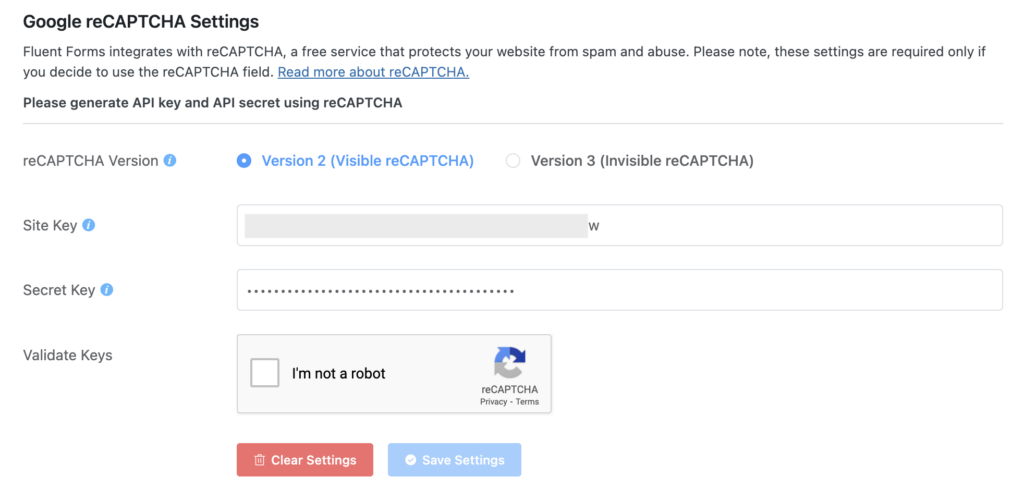Open the reCAPTCHA Terms link
The width and height of the screenshot is (1024, 489).
point(527,402)
